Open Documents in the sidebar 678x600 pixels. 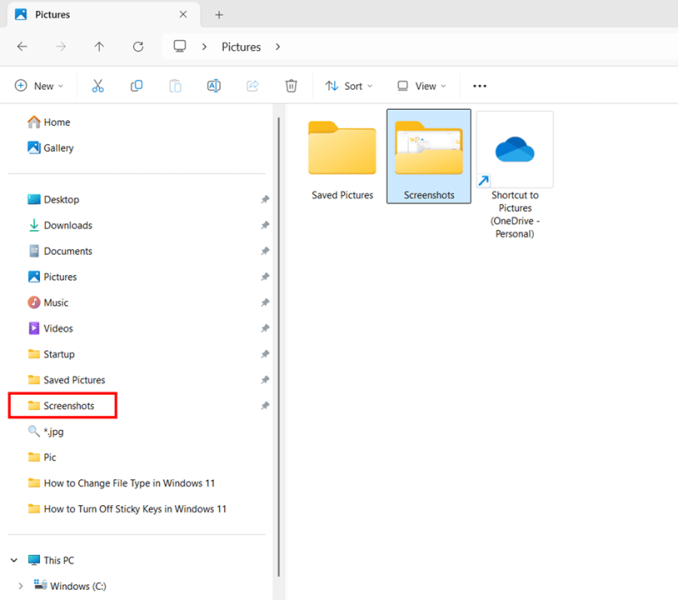60,251
